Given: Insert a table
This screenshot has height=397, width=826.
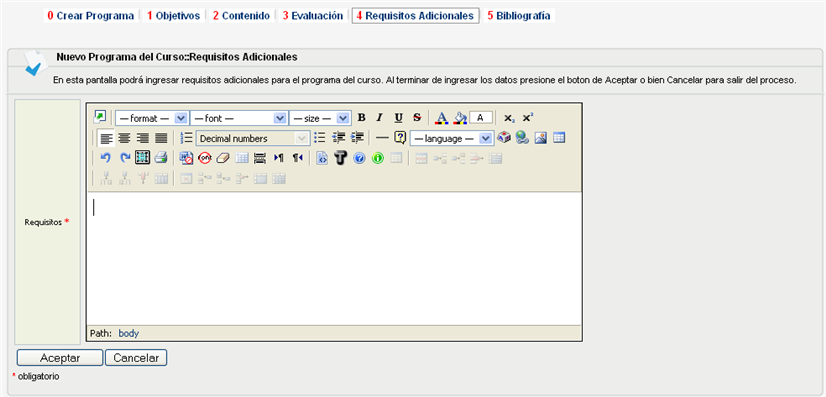Looking at the screenshot, I should pyautogui.click(x=559, y=138).
